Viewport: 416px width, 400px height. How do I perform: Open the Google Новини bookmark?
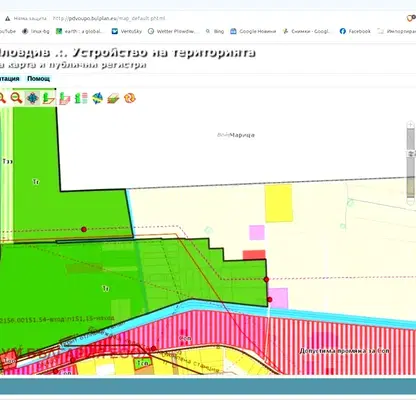tap(253, 31)
